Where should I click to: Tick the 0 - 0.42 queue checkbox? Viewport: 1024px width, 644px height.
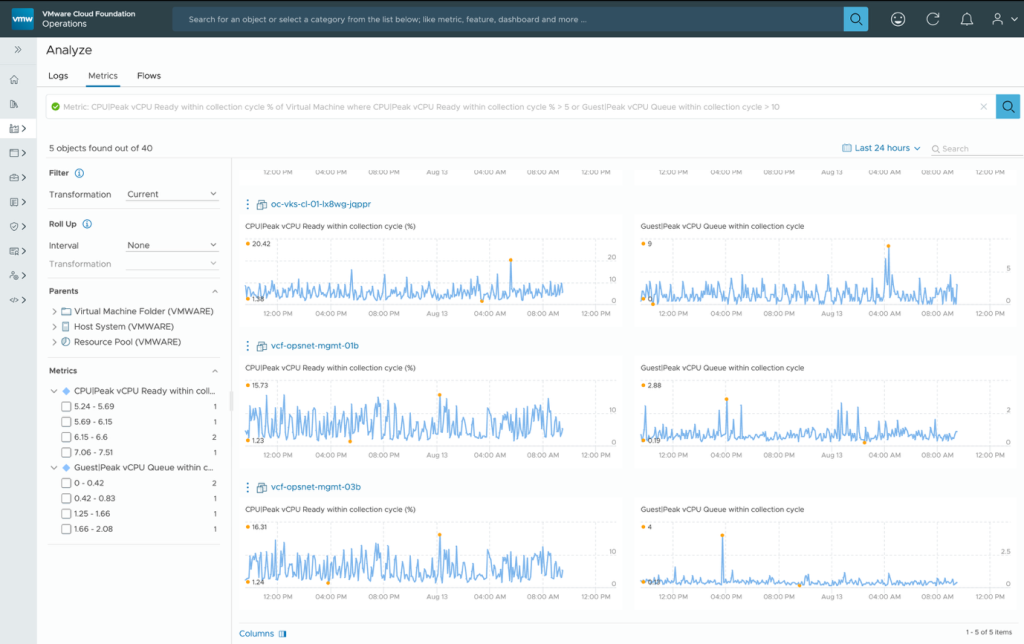point(66,483)
